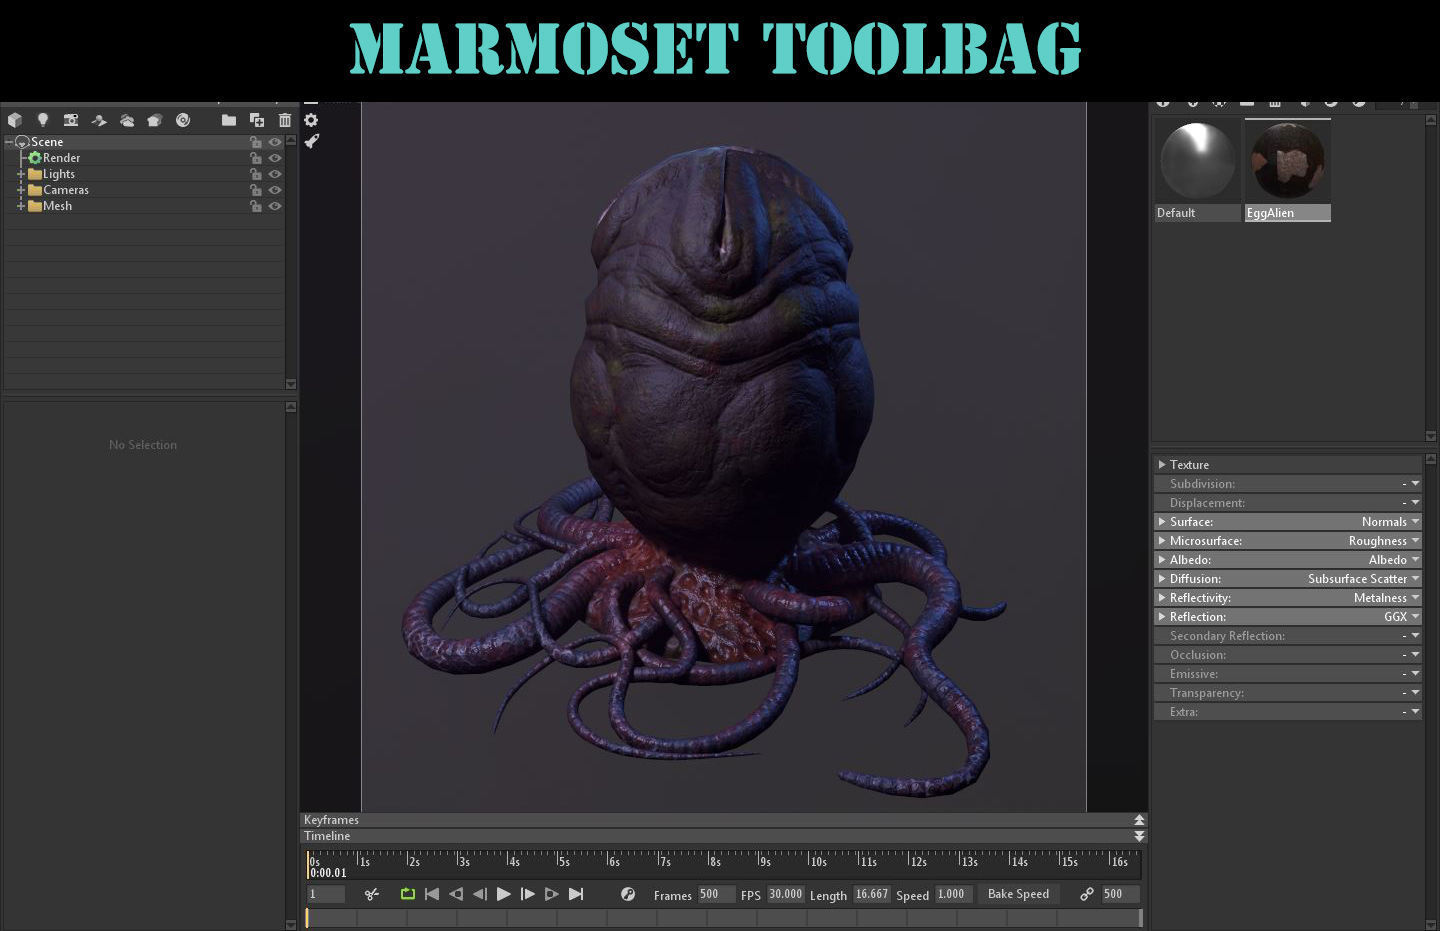Duplicate selection with the plus-squares icon

[x=257, y=120]
